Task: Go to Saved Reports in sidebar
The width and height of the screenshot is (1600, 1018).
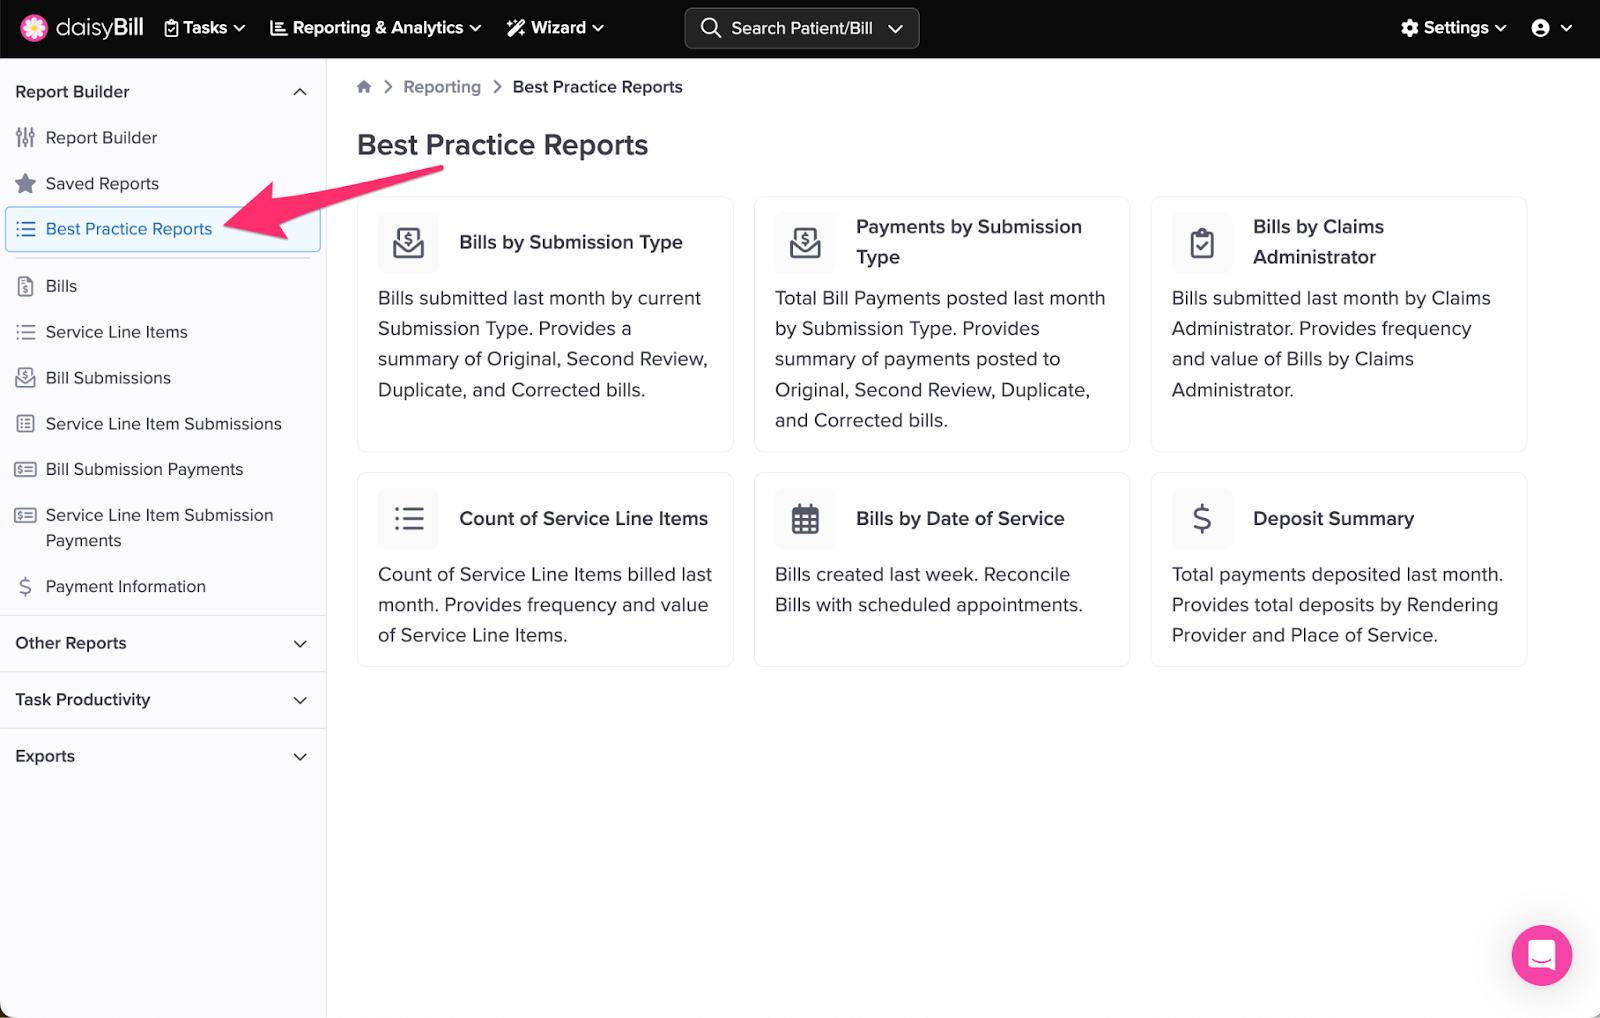Action: tap(102, 184)
